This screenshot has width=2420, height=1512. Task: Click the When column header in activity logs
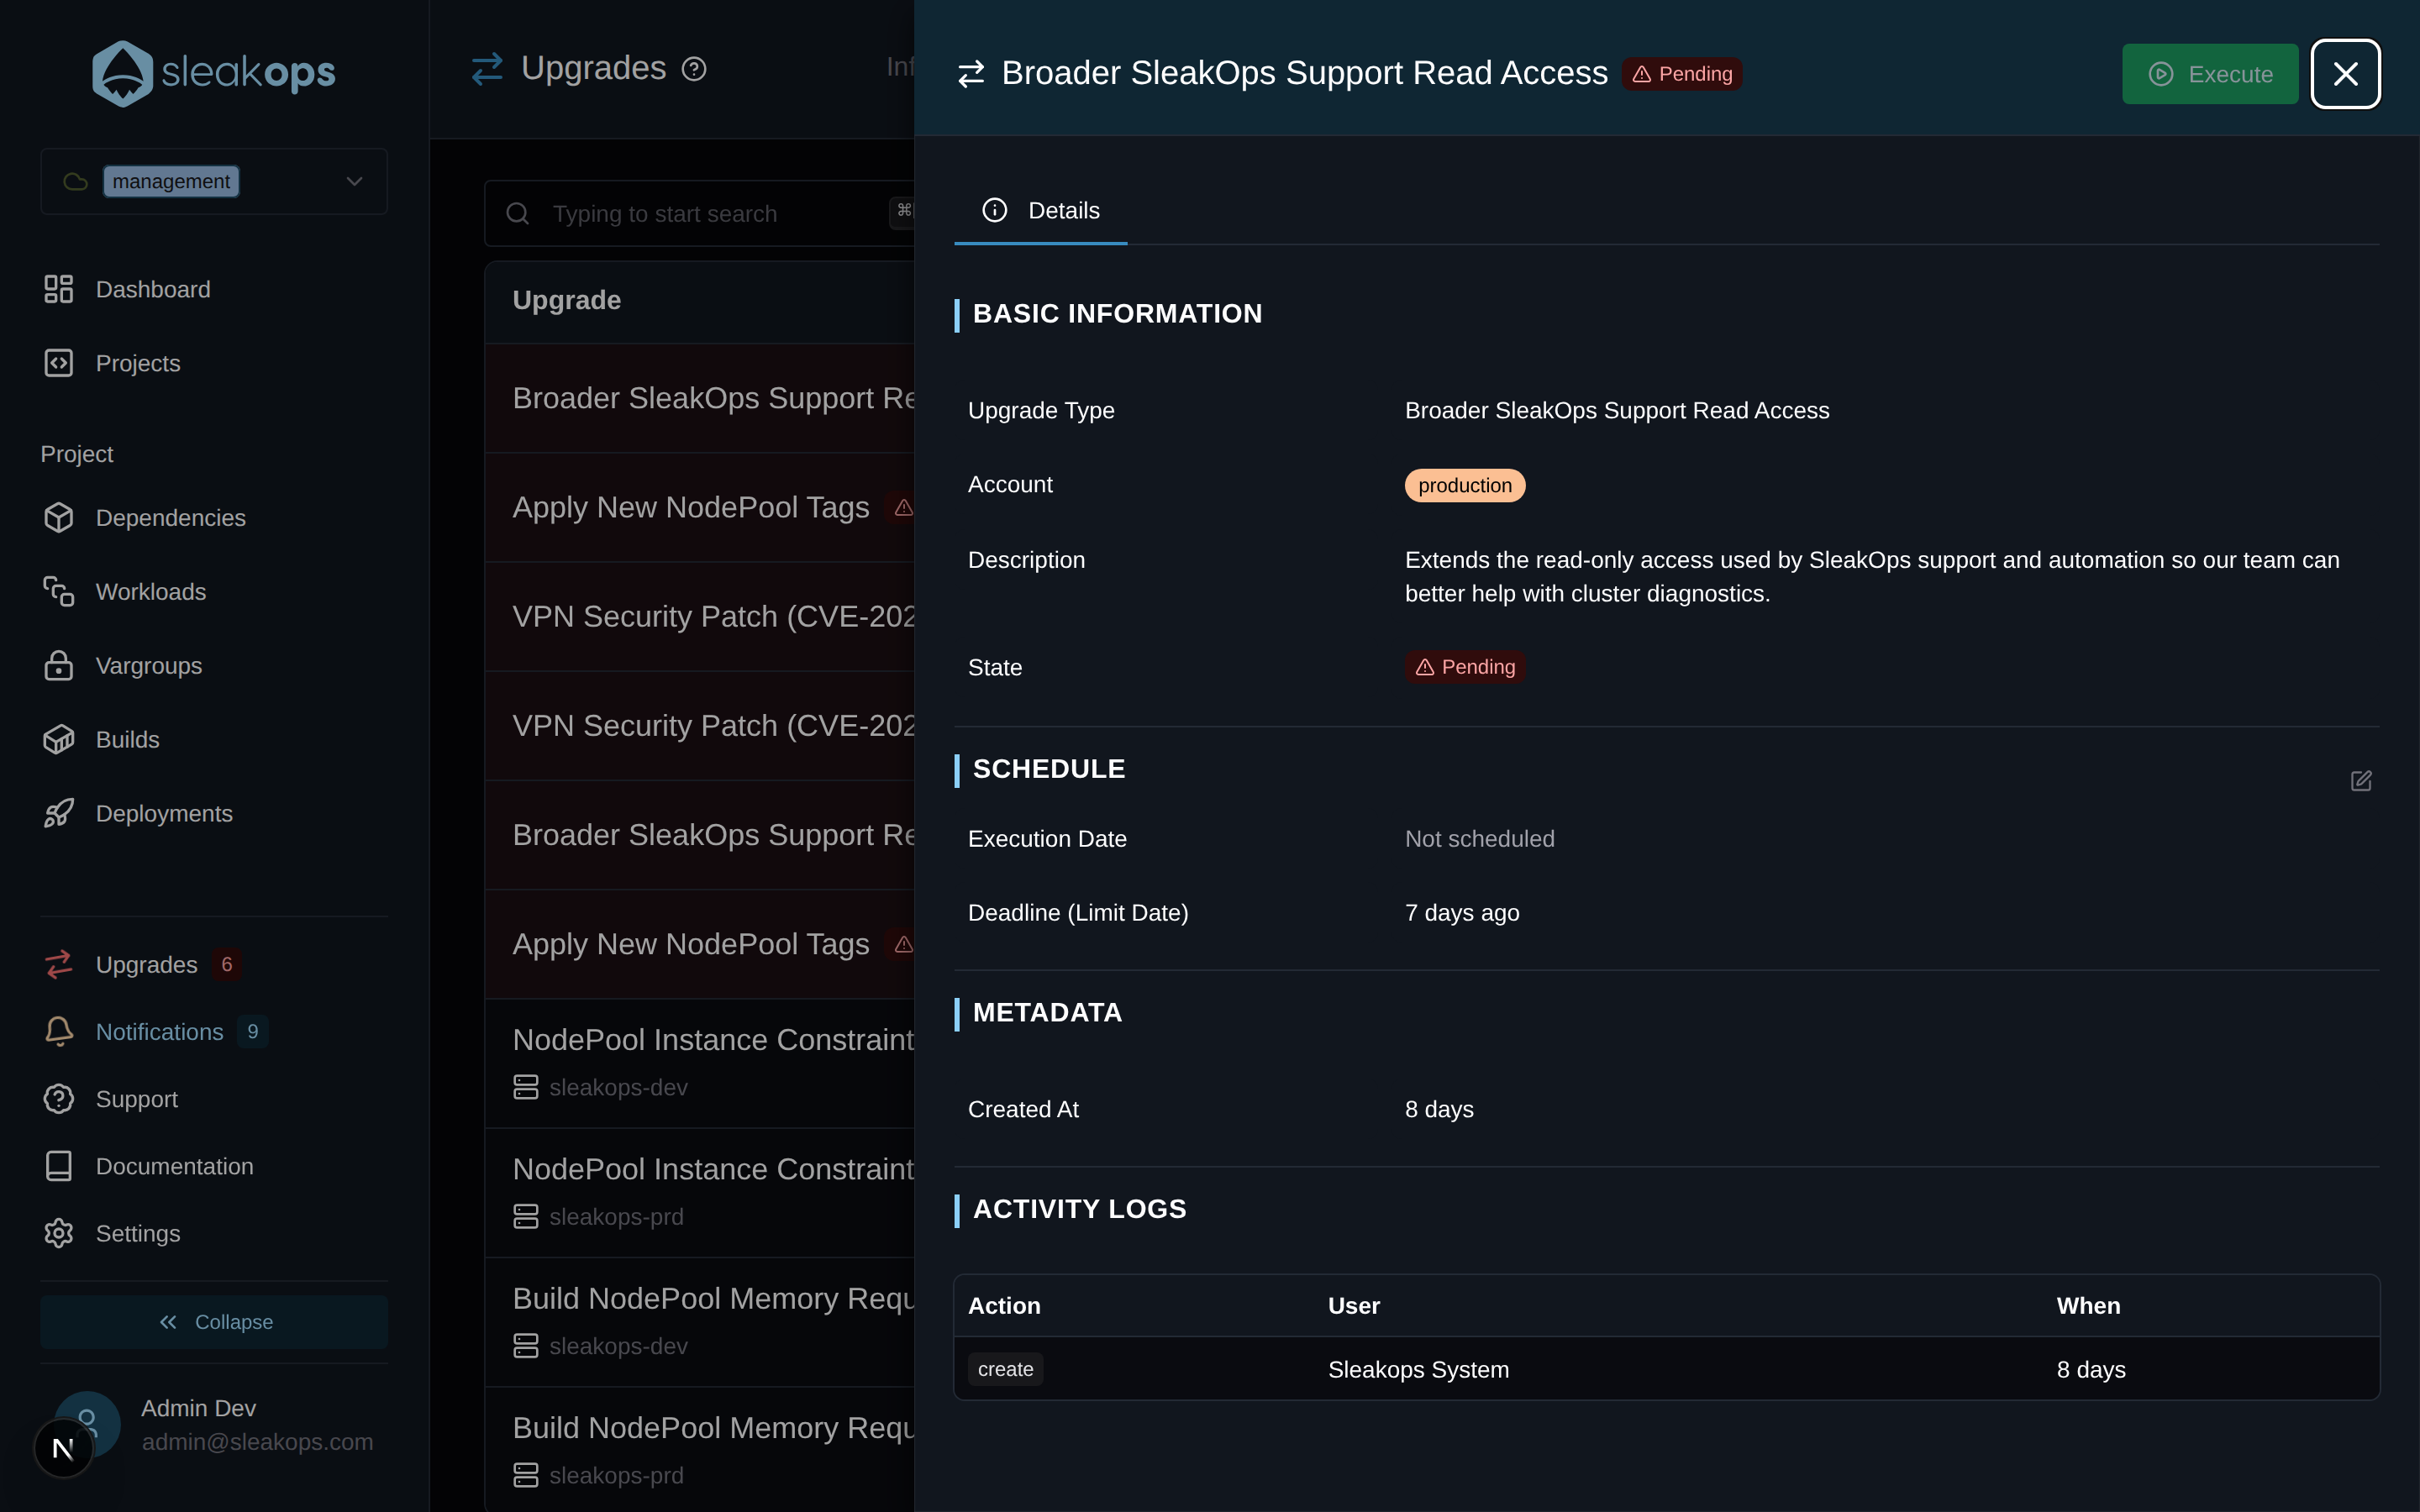click(x=2088, y=1306)
